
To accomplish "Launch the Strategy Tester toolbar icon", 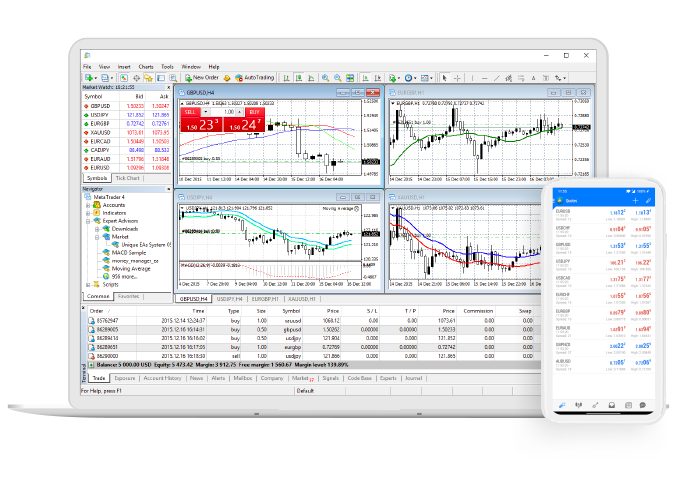I will point(173,78).
